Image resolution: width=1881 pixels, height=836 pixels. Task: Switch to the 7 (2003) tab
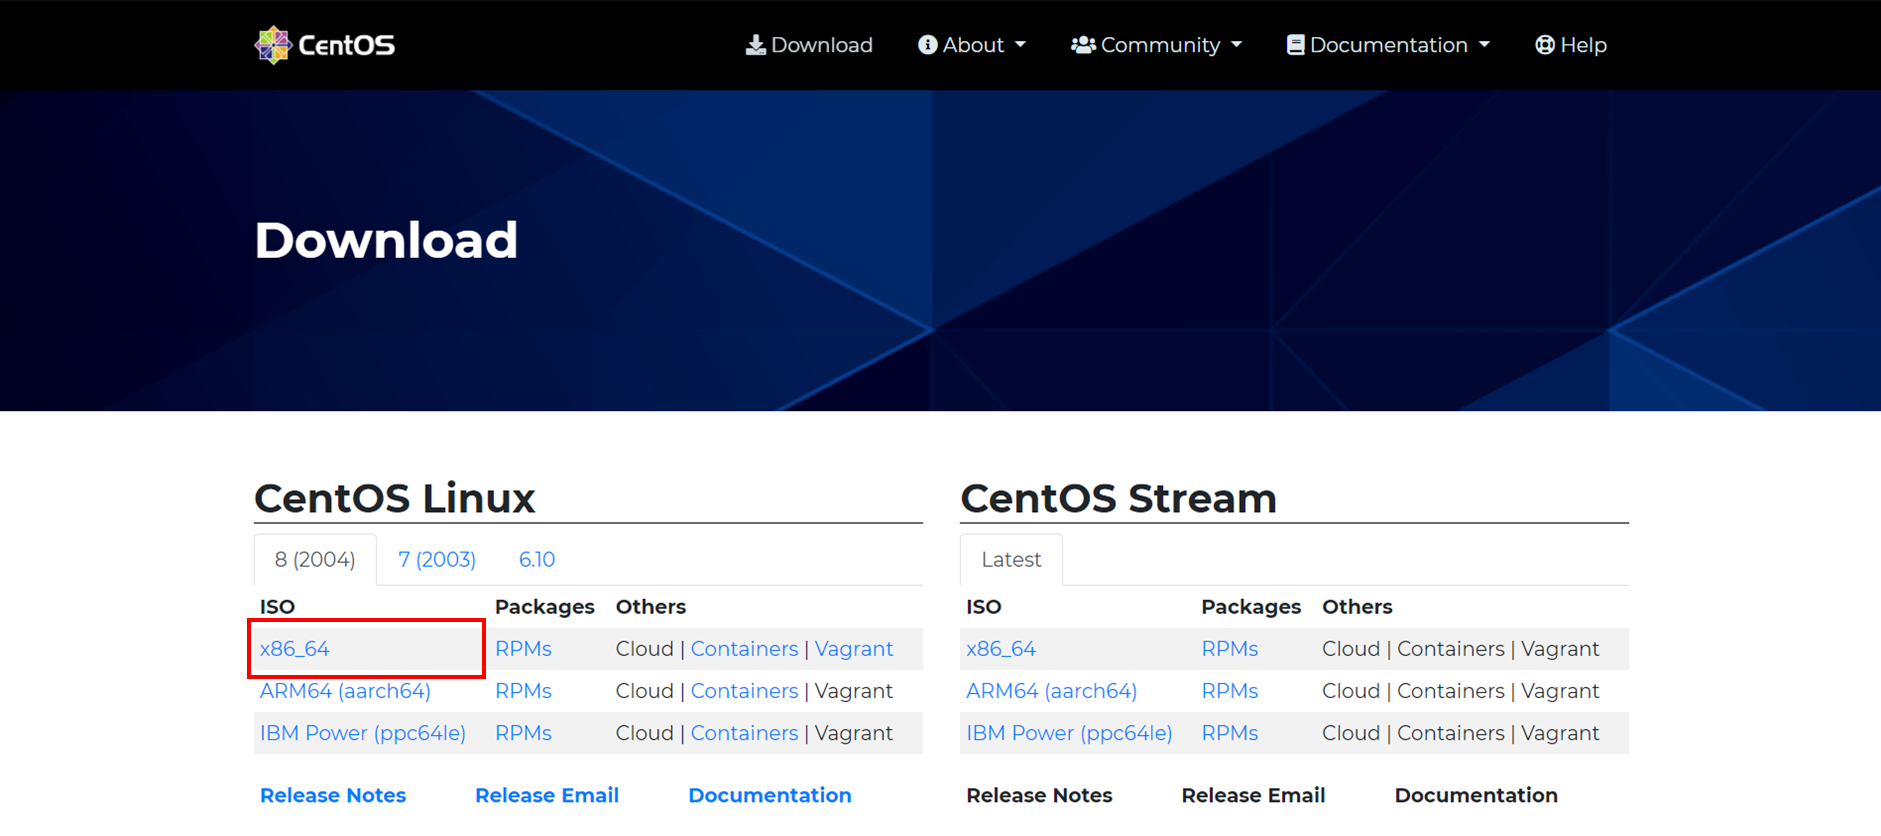coord(437,560)
